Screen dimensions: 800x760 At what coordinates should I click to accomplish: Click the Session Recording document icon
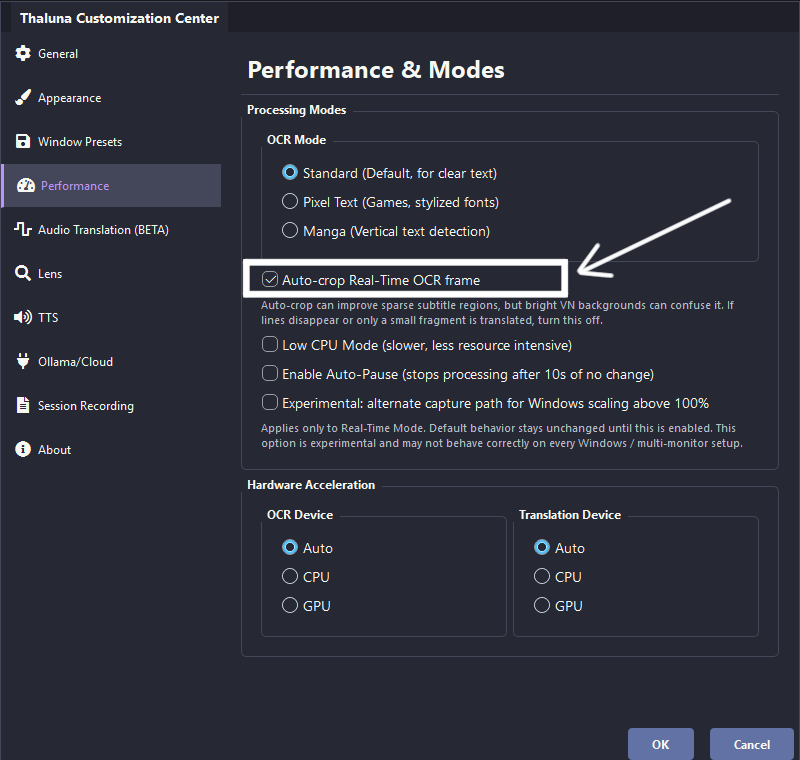pos(23,405)
